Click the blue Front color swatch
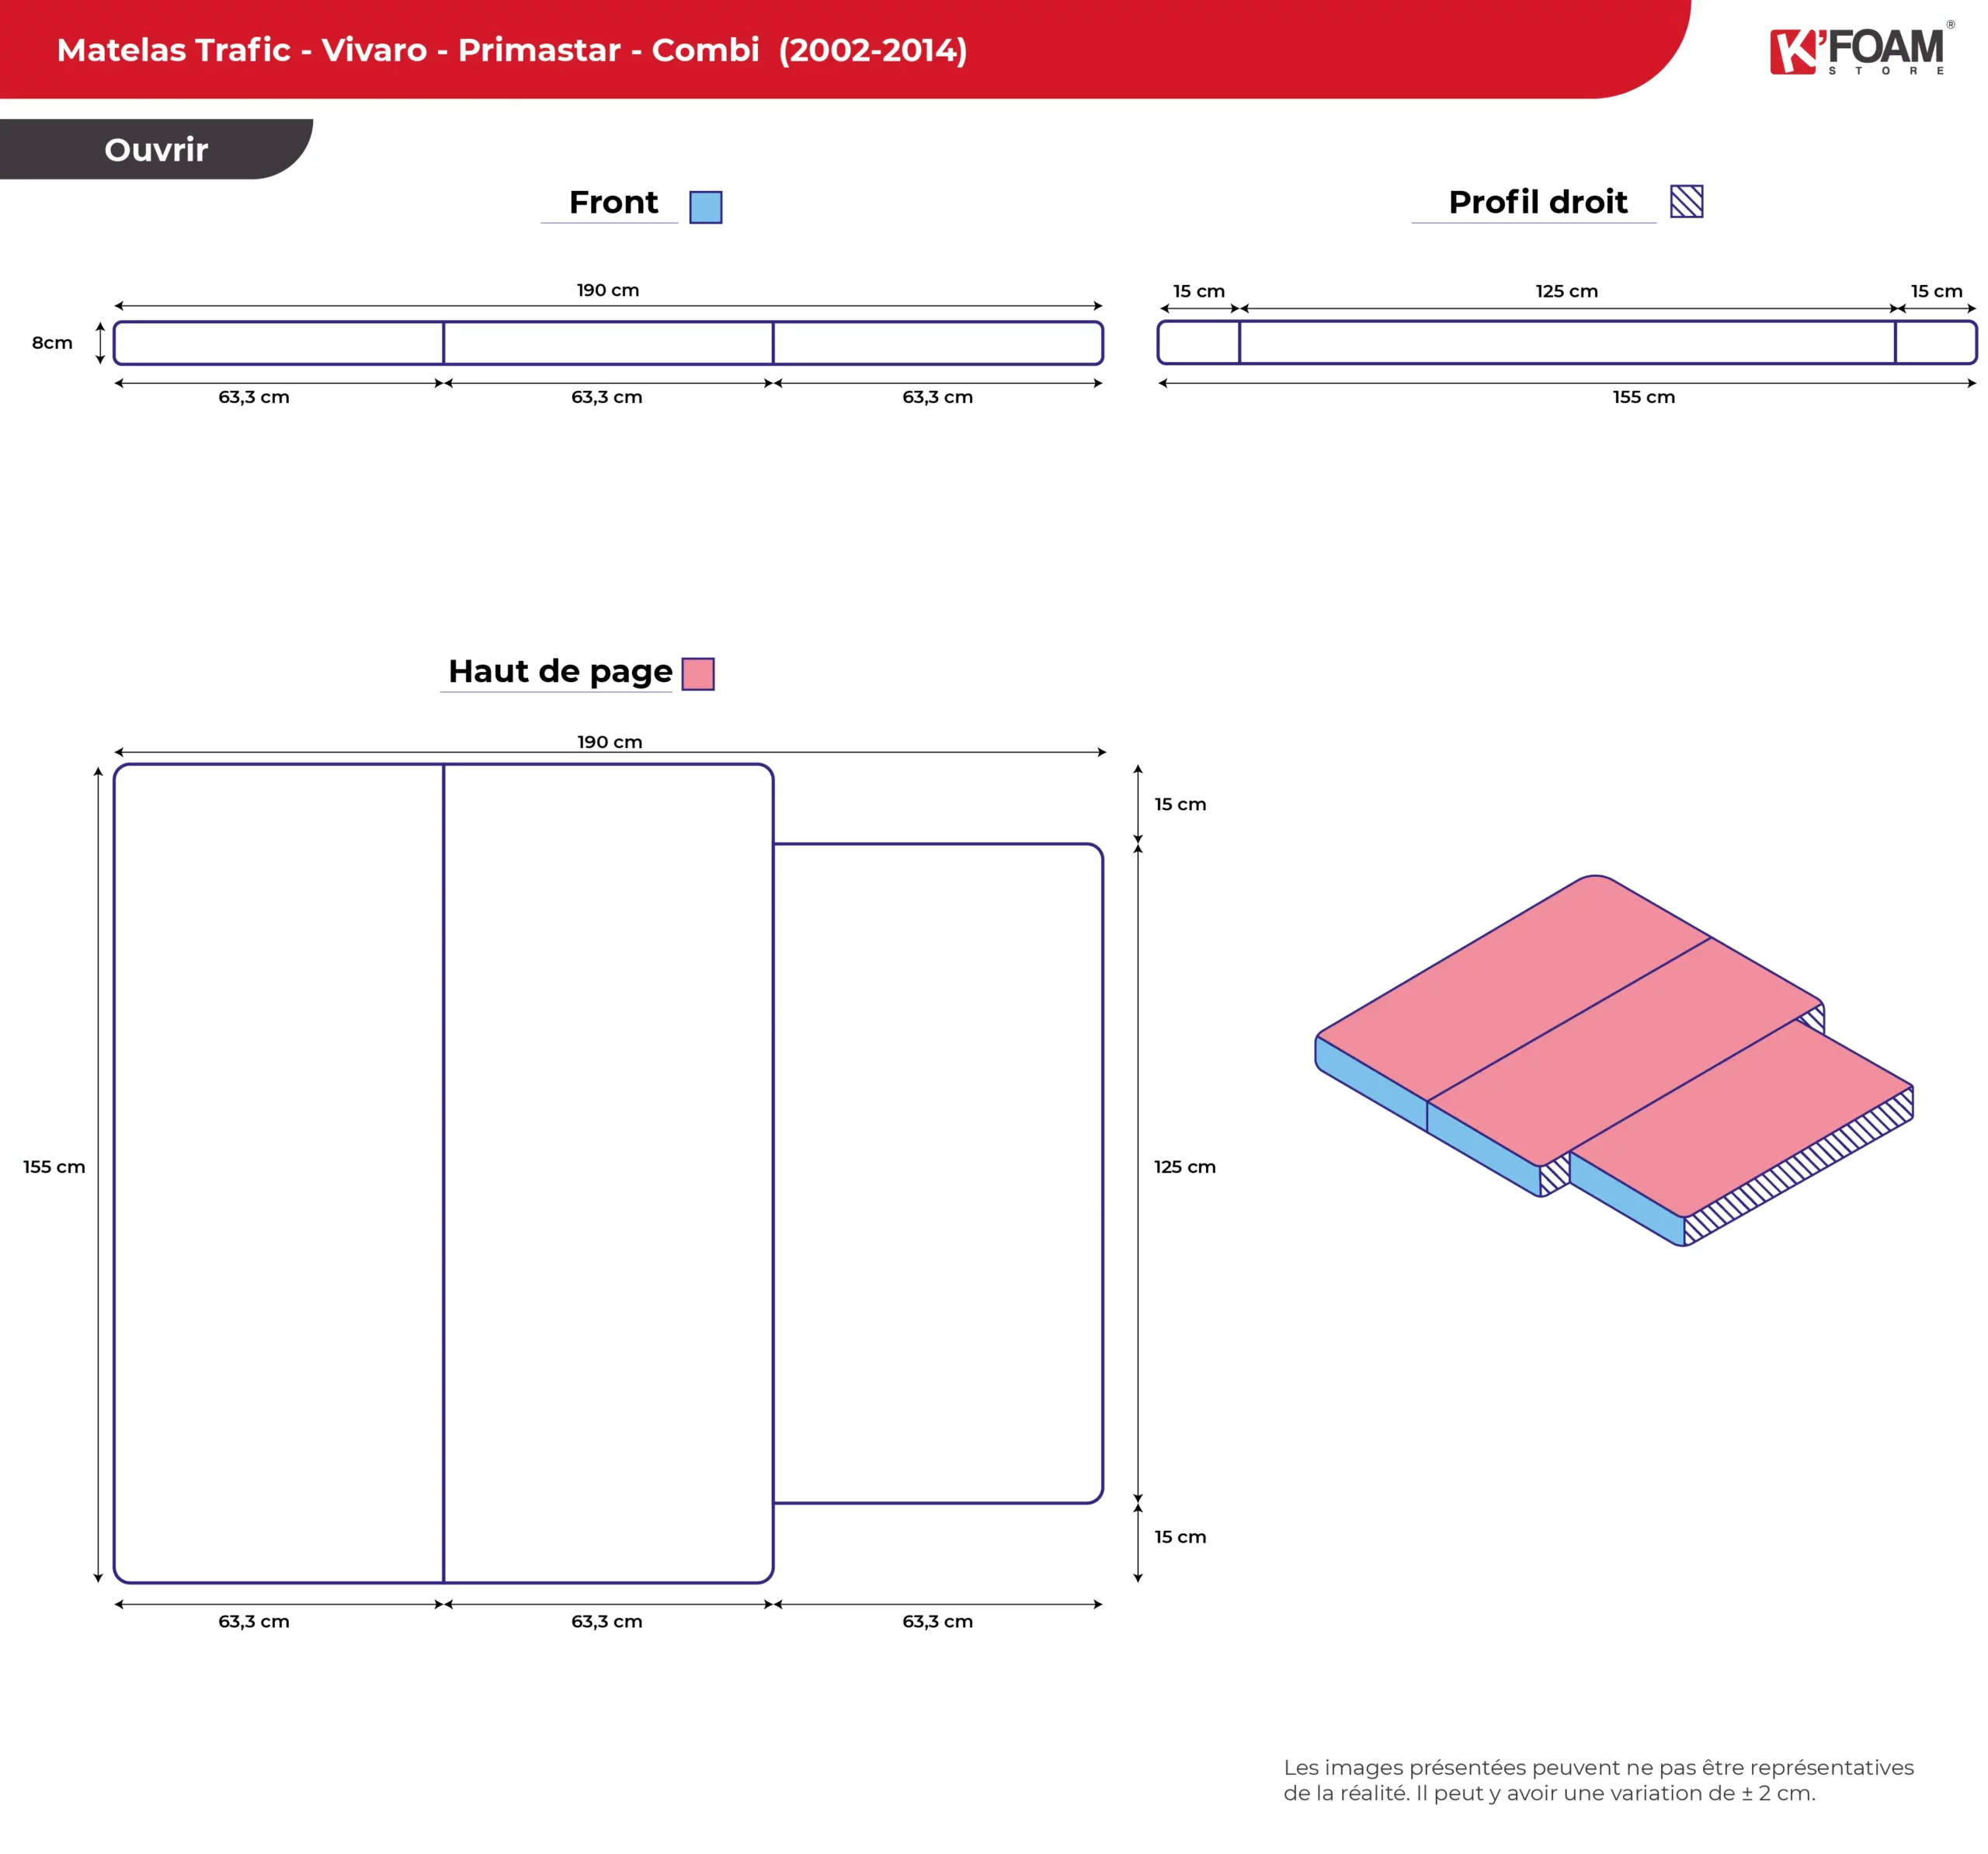This screenshot has width=1988, height=1854. (705, 207)
